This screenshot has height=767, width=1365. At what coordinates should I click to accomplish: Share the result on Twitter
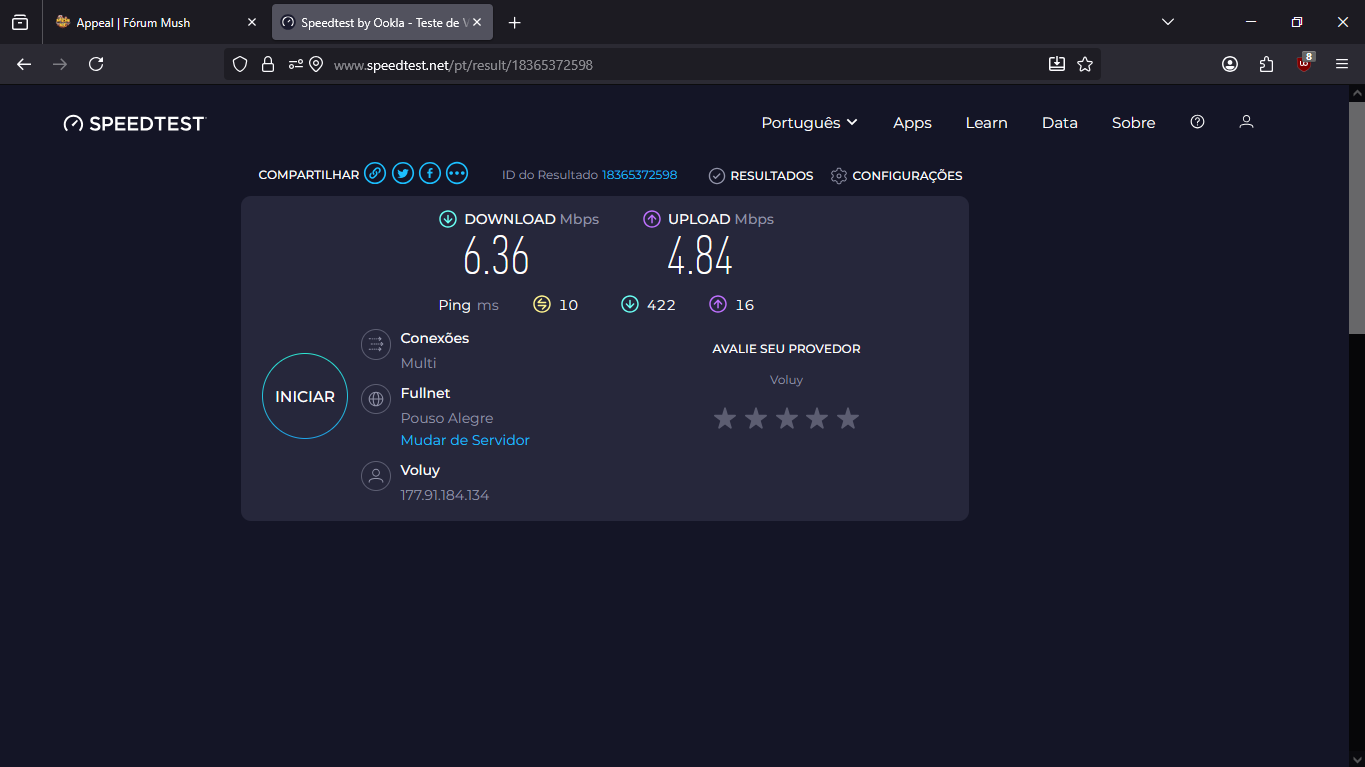pyautogui.click(x=403, y=174)
